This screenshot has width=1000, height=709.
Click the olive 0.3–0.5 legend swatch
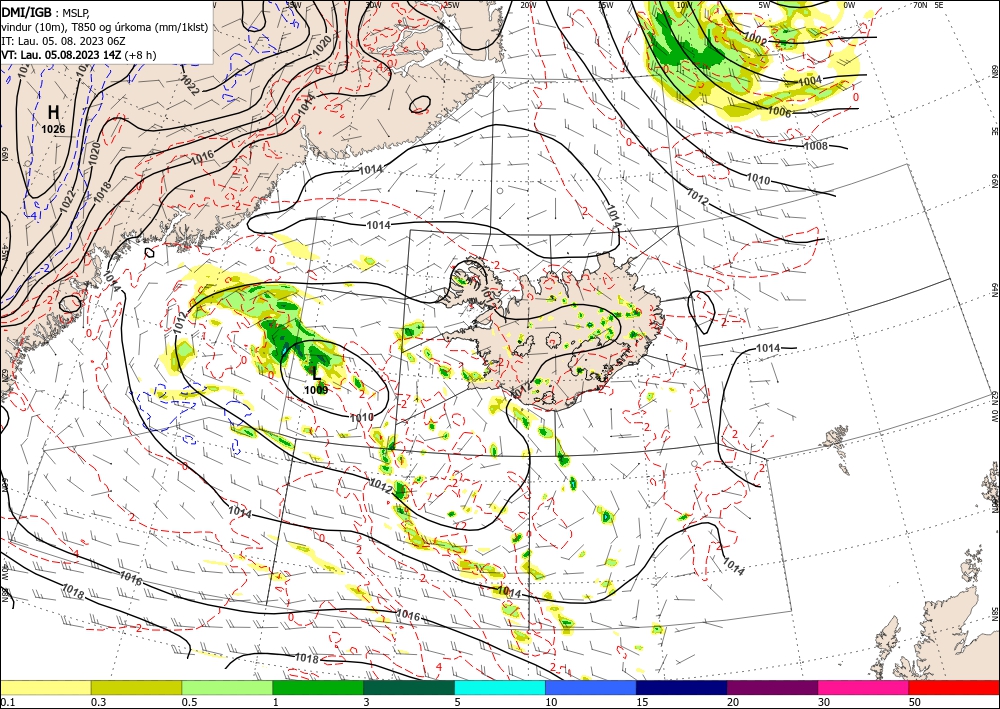[136, 687]
